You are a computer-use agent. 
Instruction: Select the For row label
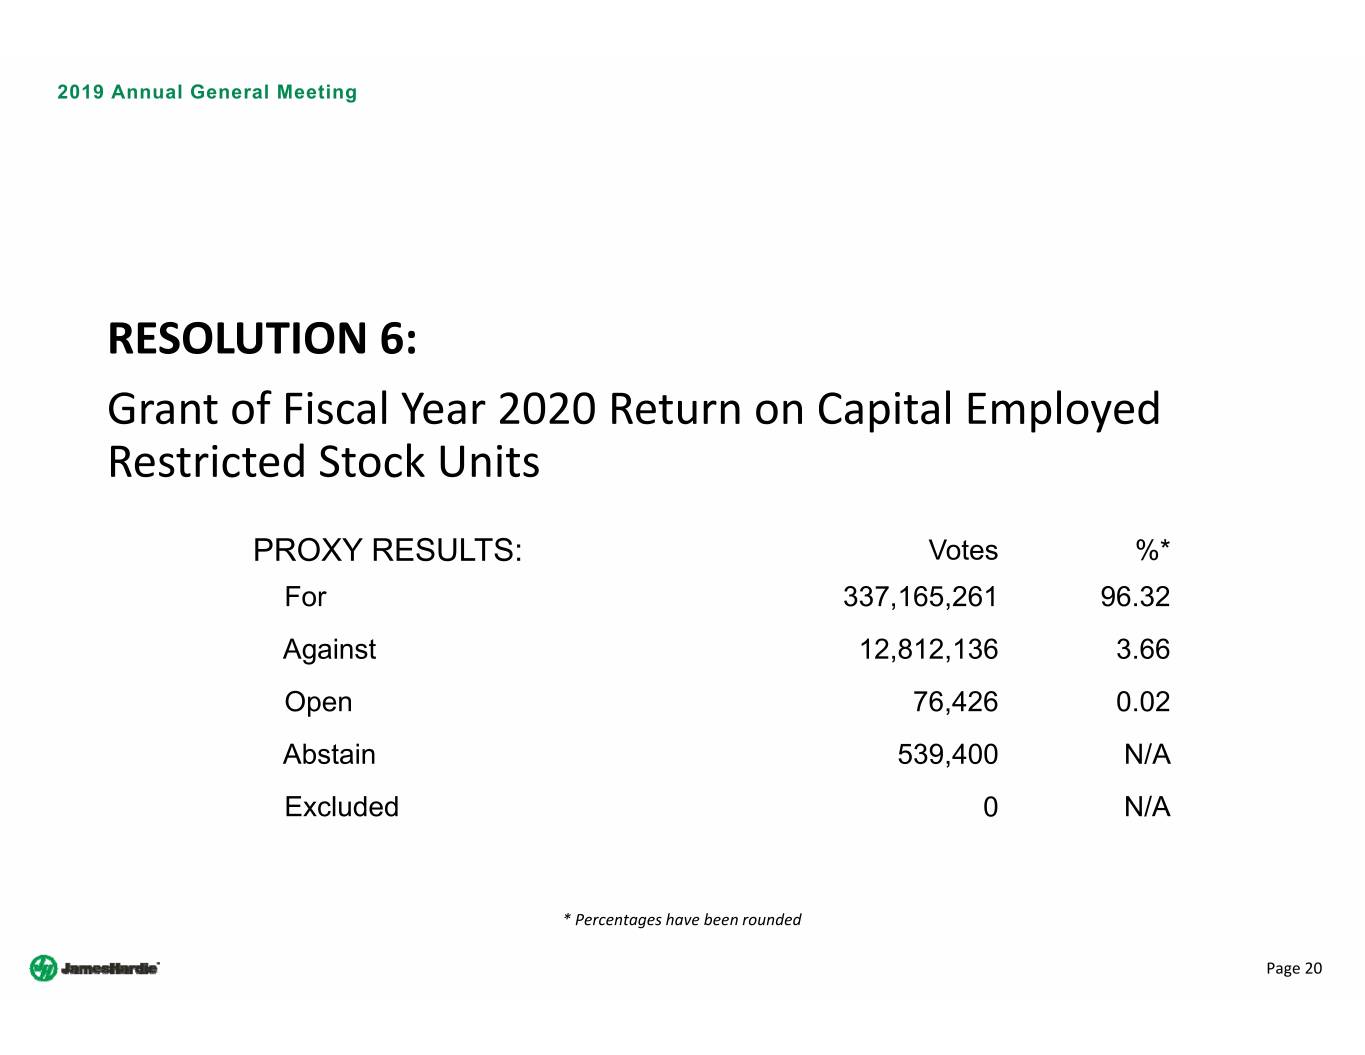coord(305,597)
